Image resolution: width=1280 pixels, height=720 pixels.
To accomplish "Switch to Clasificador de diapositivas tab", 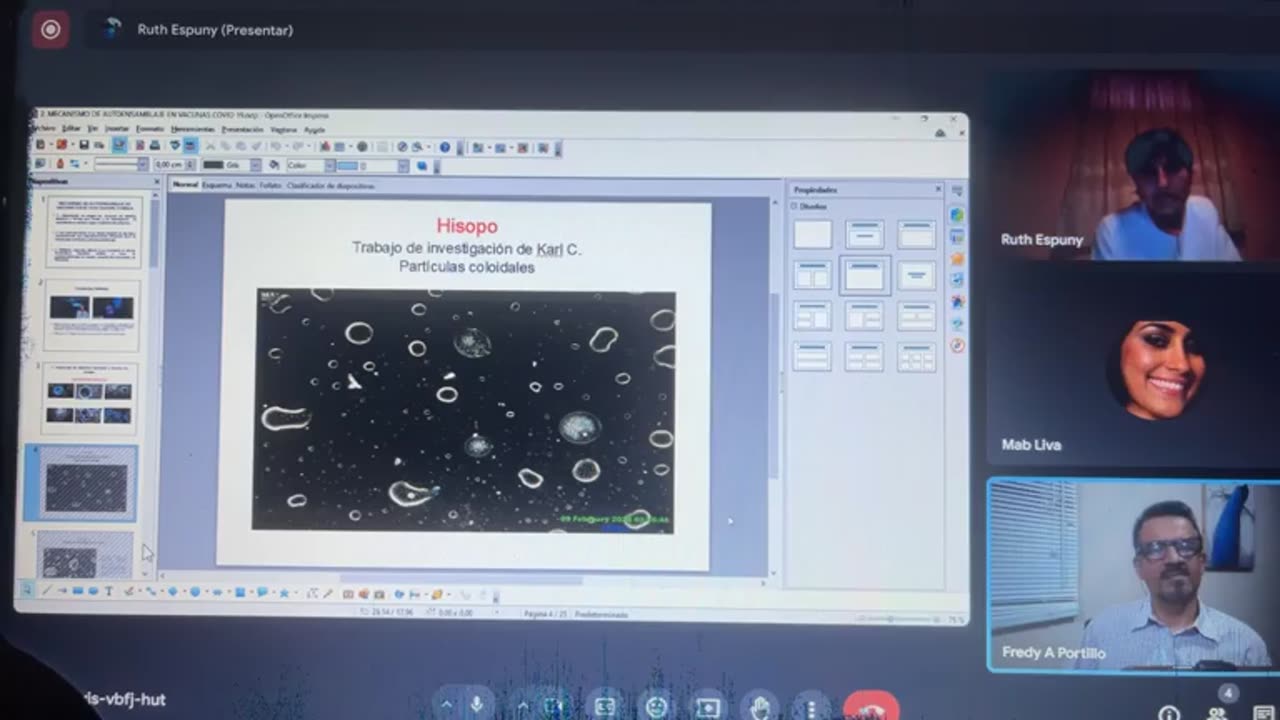I will [x=330, y=186].
